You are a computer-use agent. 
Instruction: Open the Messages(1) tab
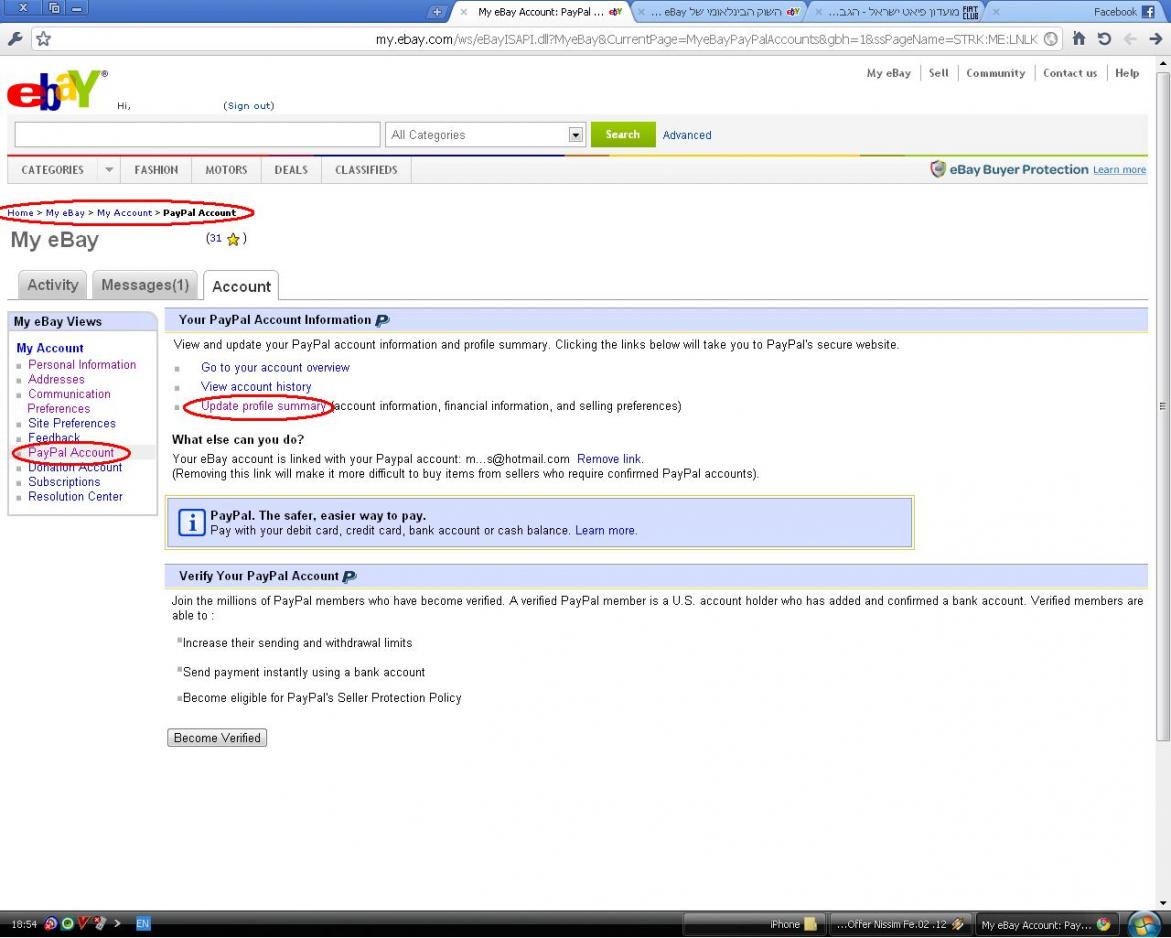point(145,285)
